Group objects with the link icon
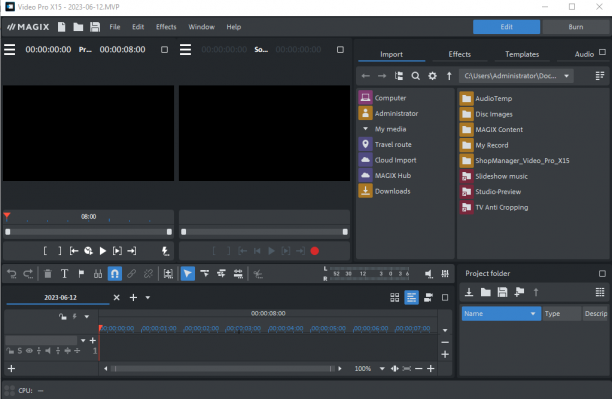The height and width of the screenshot is (399, 612). point(132,274)
